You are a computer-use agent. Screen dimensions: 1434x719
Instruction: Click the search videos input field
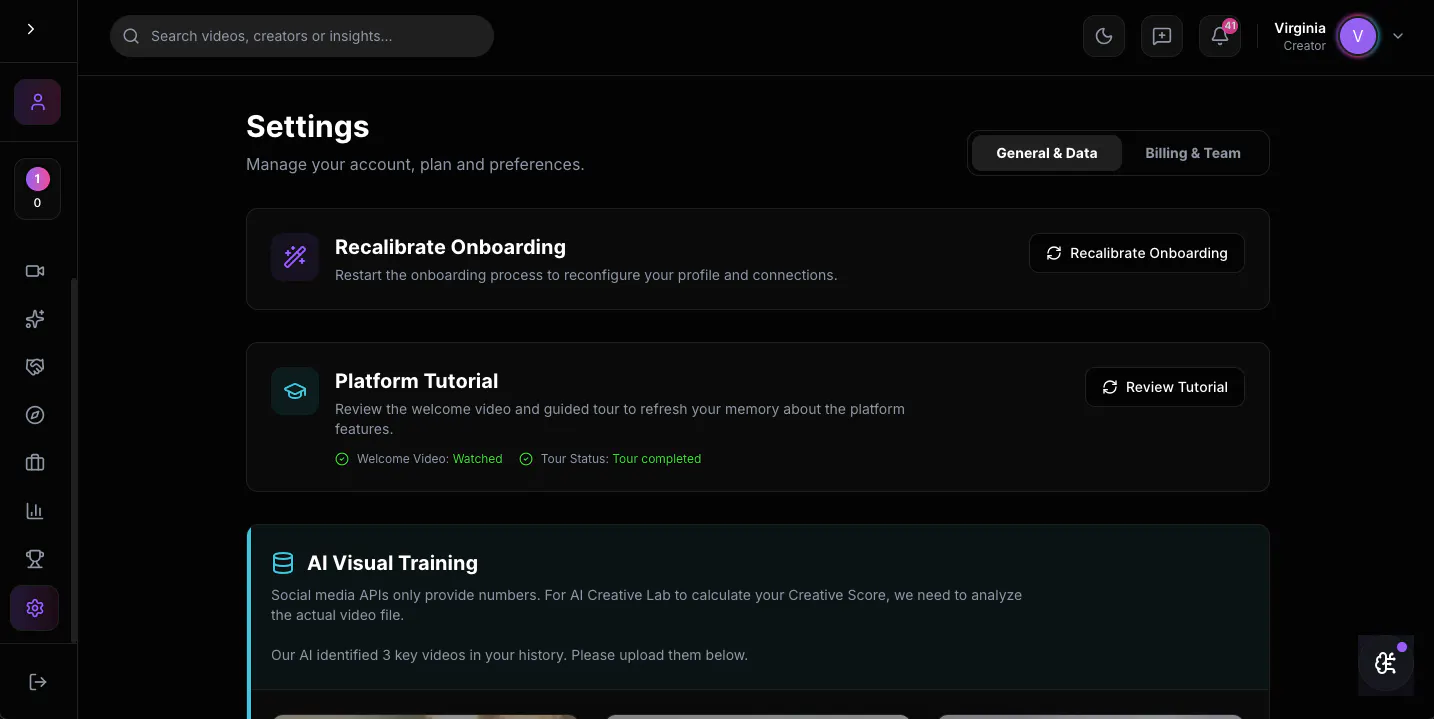click(302, 36)
